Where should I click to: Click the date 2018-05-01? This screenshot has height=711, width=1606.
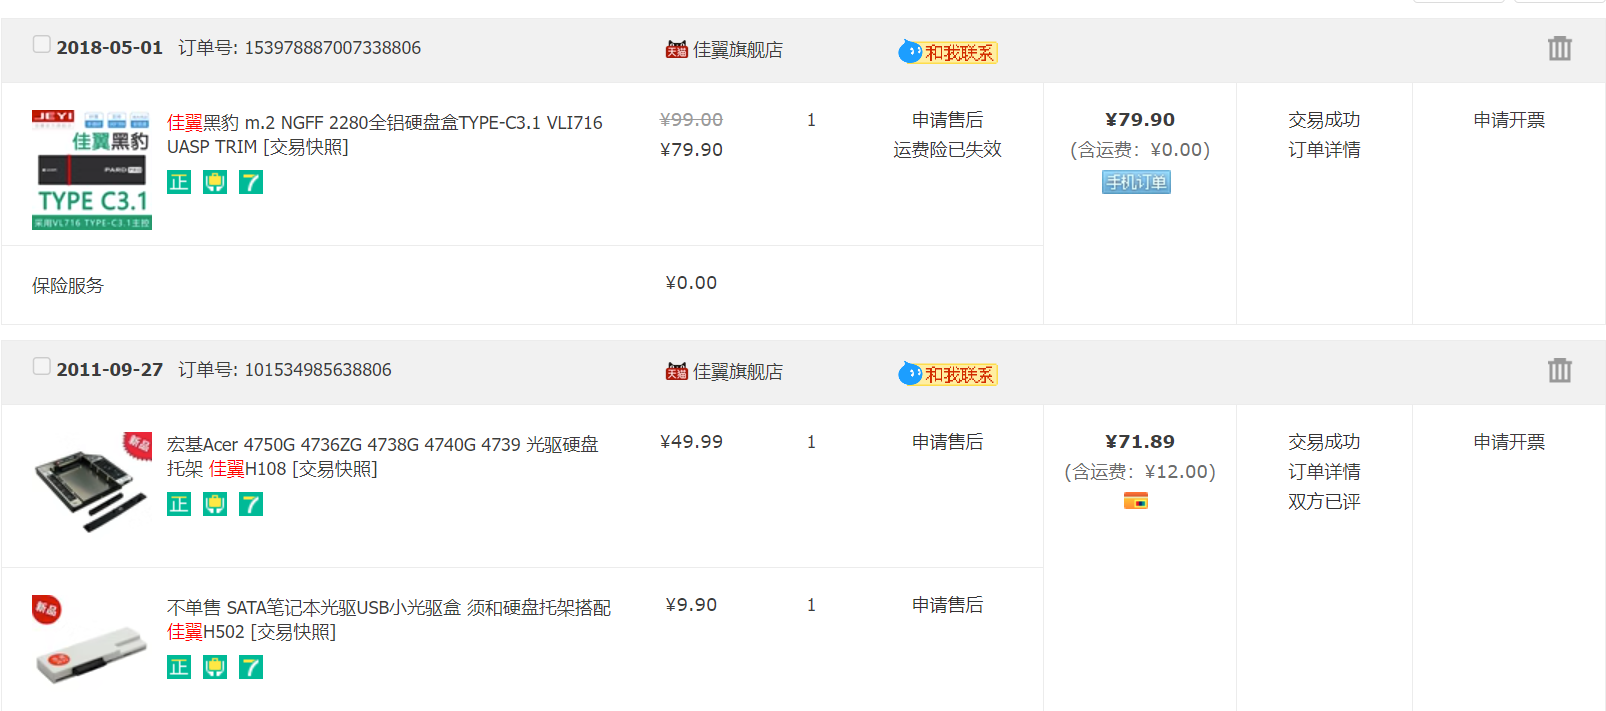click(109, 48)
